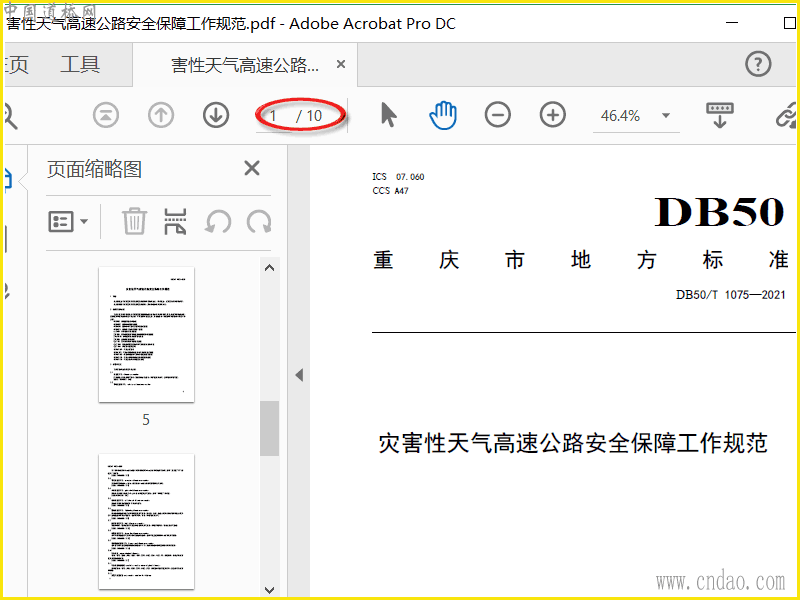Choose the selection arrow tool
Image resolution: width=800 pixels, height=600 pixels.
point(389,115)
